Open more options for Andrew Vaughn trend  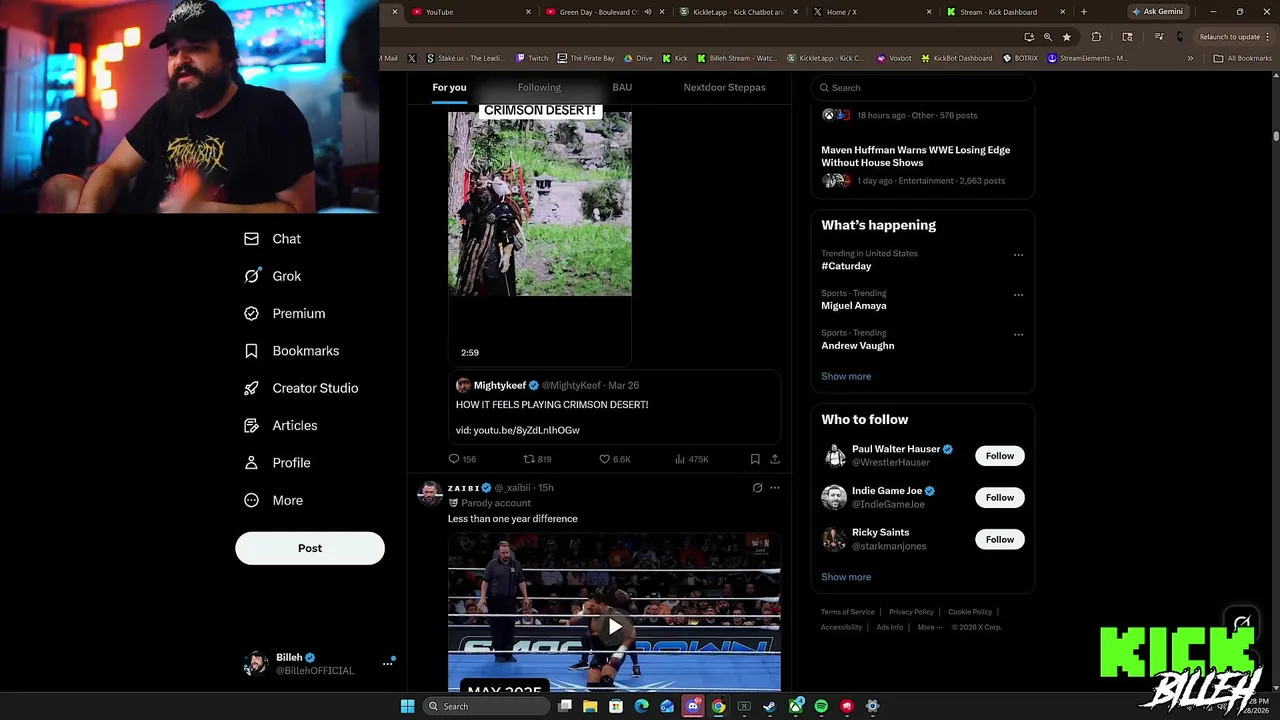point(1018,335)
